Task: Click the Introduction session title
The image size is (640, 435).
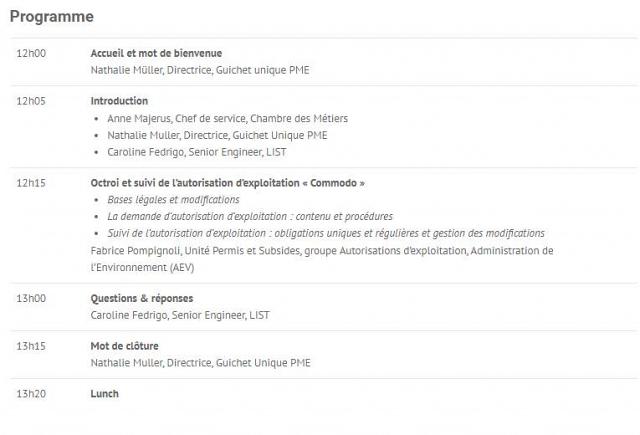Action: click(x=119, y=101)
